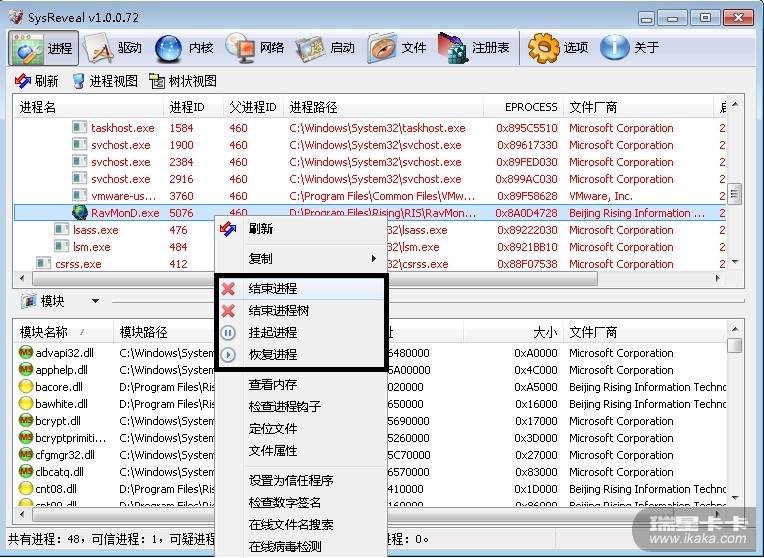Open the 选项 (Options) gear
This screenshot has height=558, width=764.
558,48
